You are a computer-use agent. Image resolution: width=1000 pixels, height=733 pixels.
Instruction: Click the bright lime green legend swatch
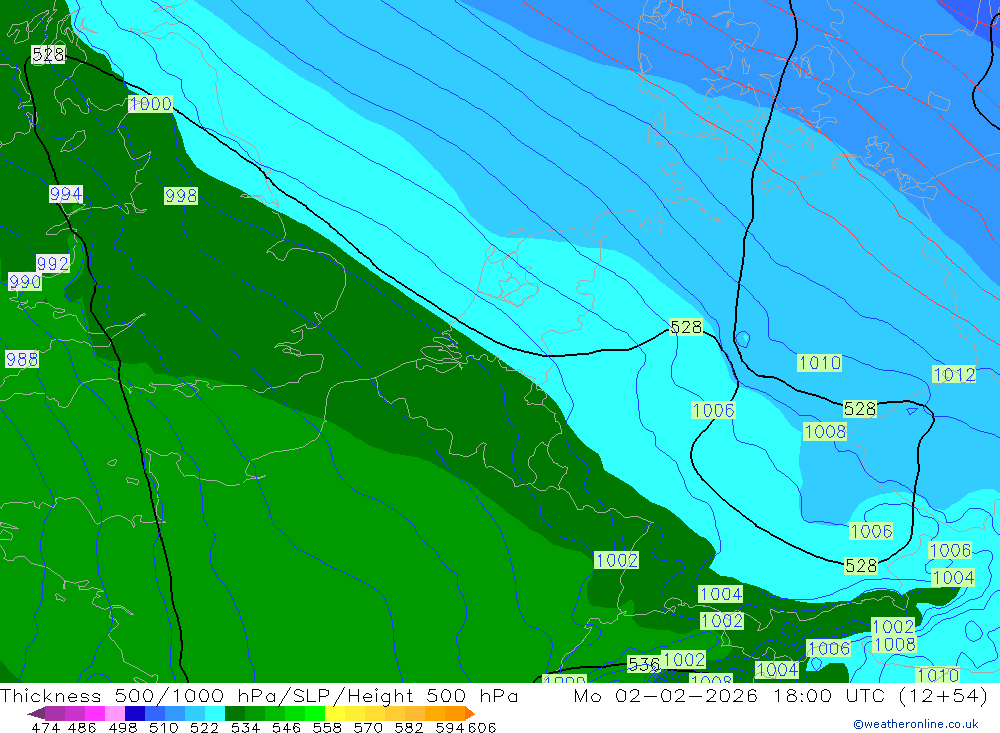point(315,713)
